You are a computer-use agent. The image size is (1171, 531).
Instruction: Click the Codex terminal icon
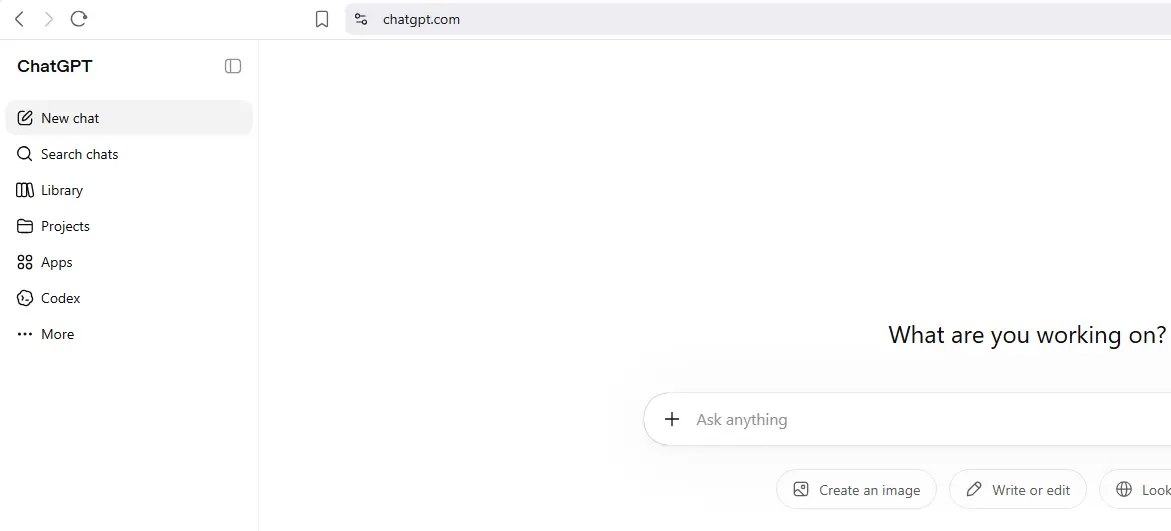(x=25, y=298)
